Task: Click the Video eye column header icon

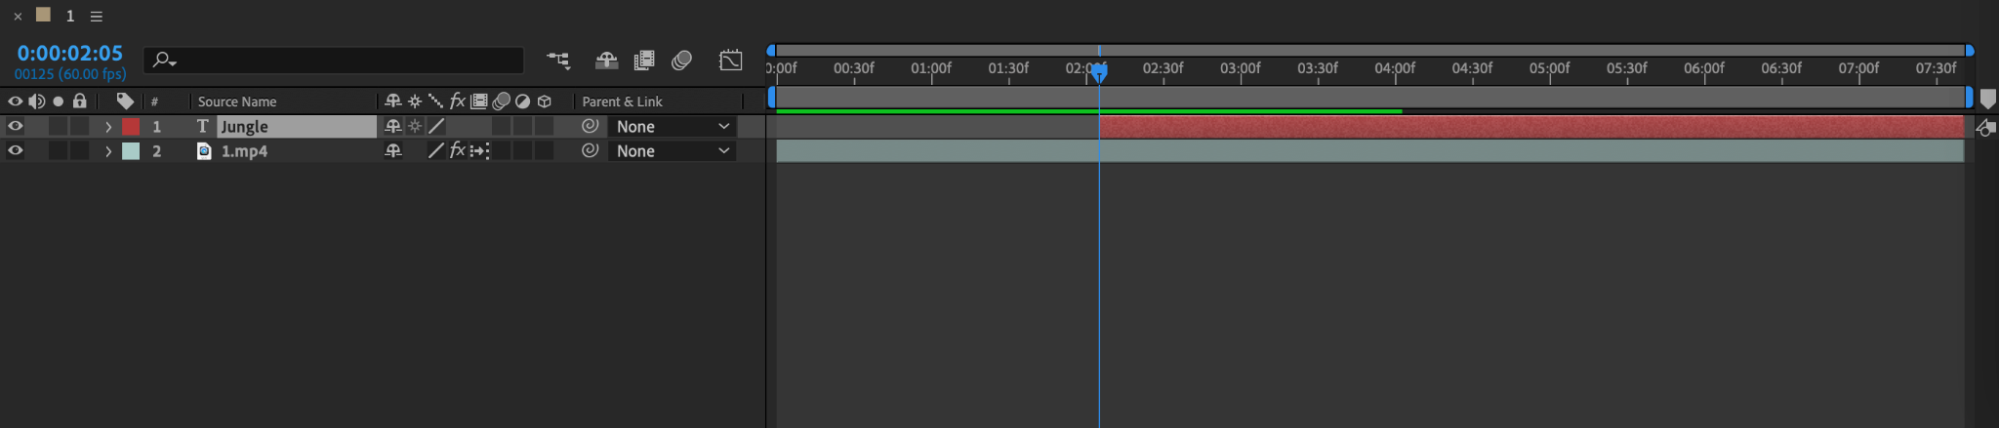Action: (15, 101)
